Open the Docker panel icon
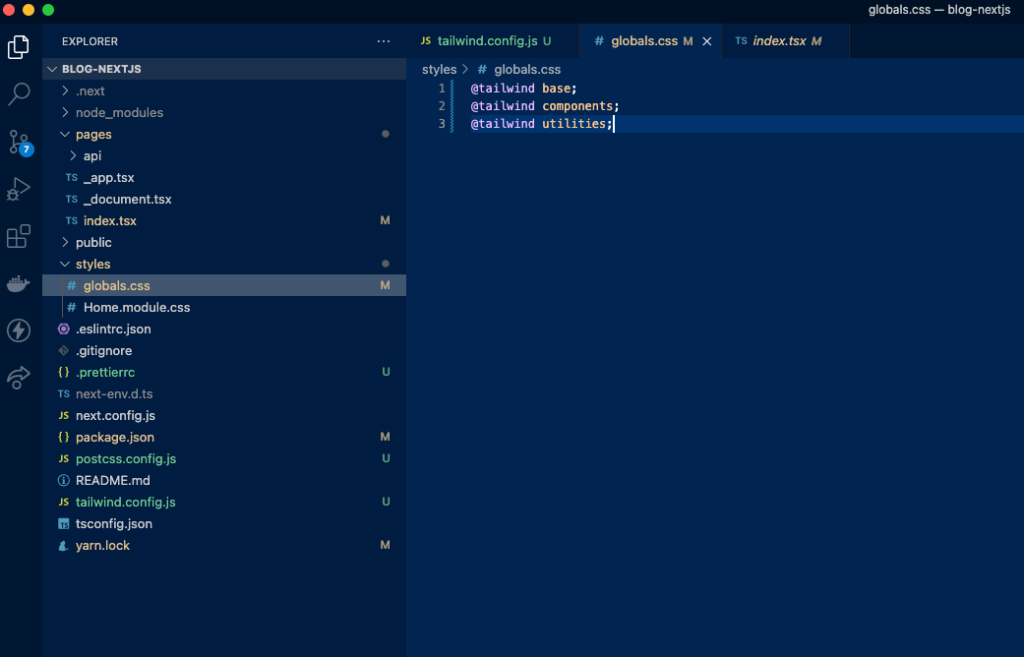This screenshot has width=1024, height=657. tap(19, 284)
